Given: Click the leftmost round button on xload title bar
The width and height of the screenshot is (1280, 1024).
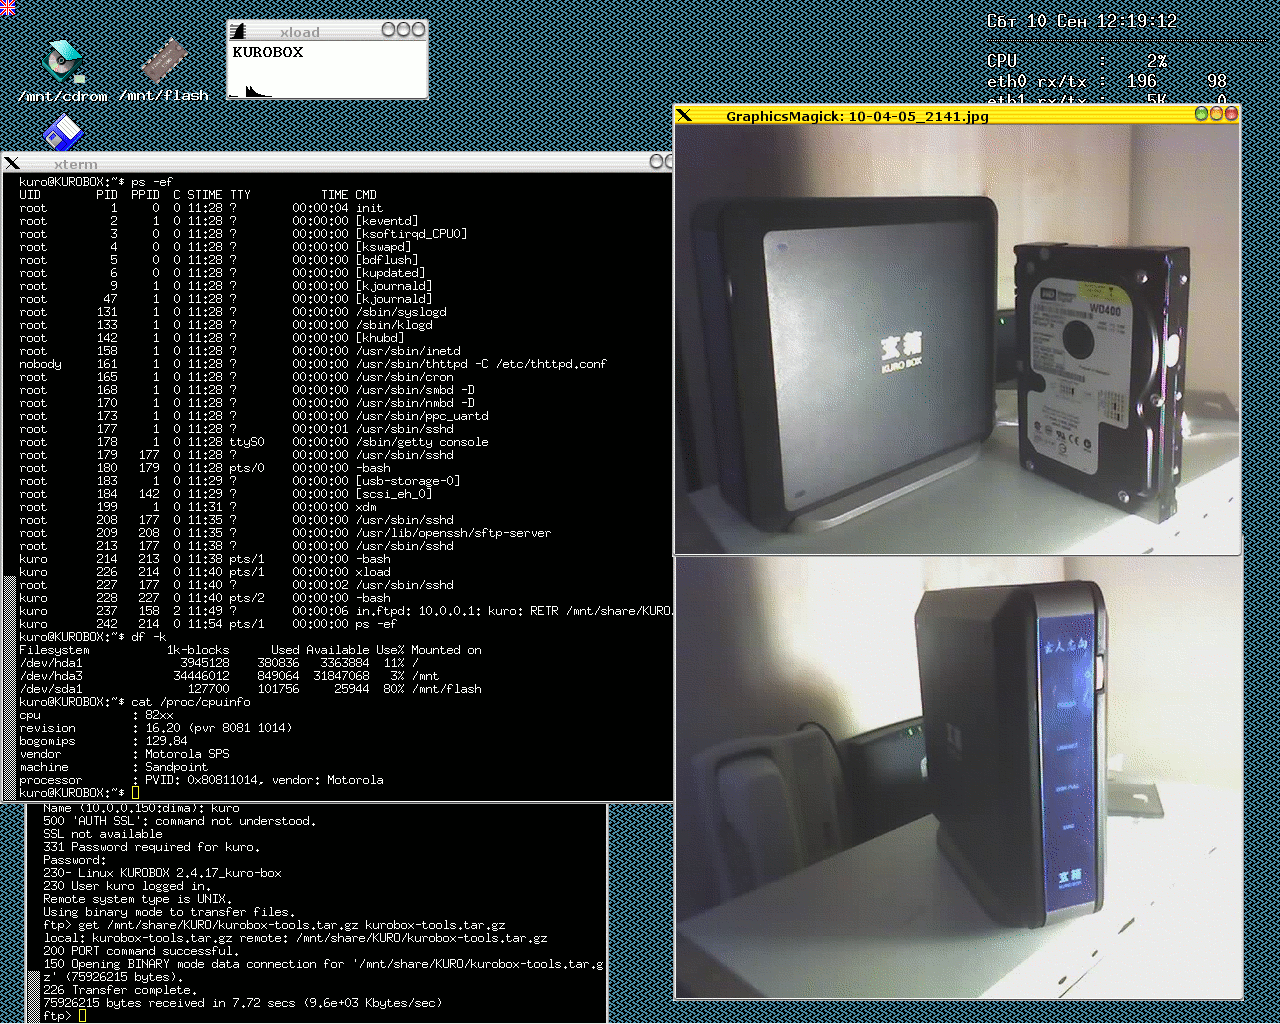Looking at the screenshot, I should pos(389,30).
